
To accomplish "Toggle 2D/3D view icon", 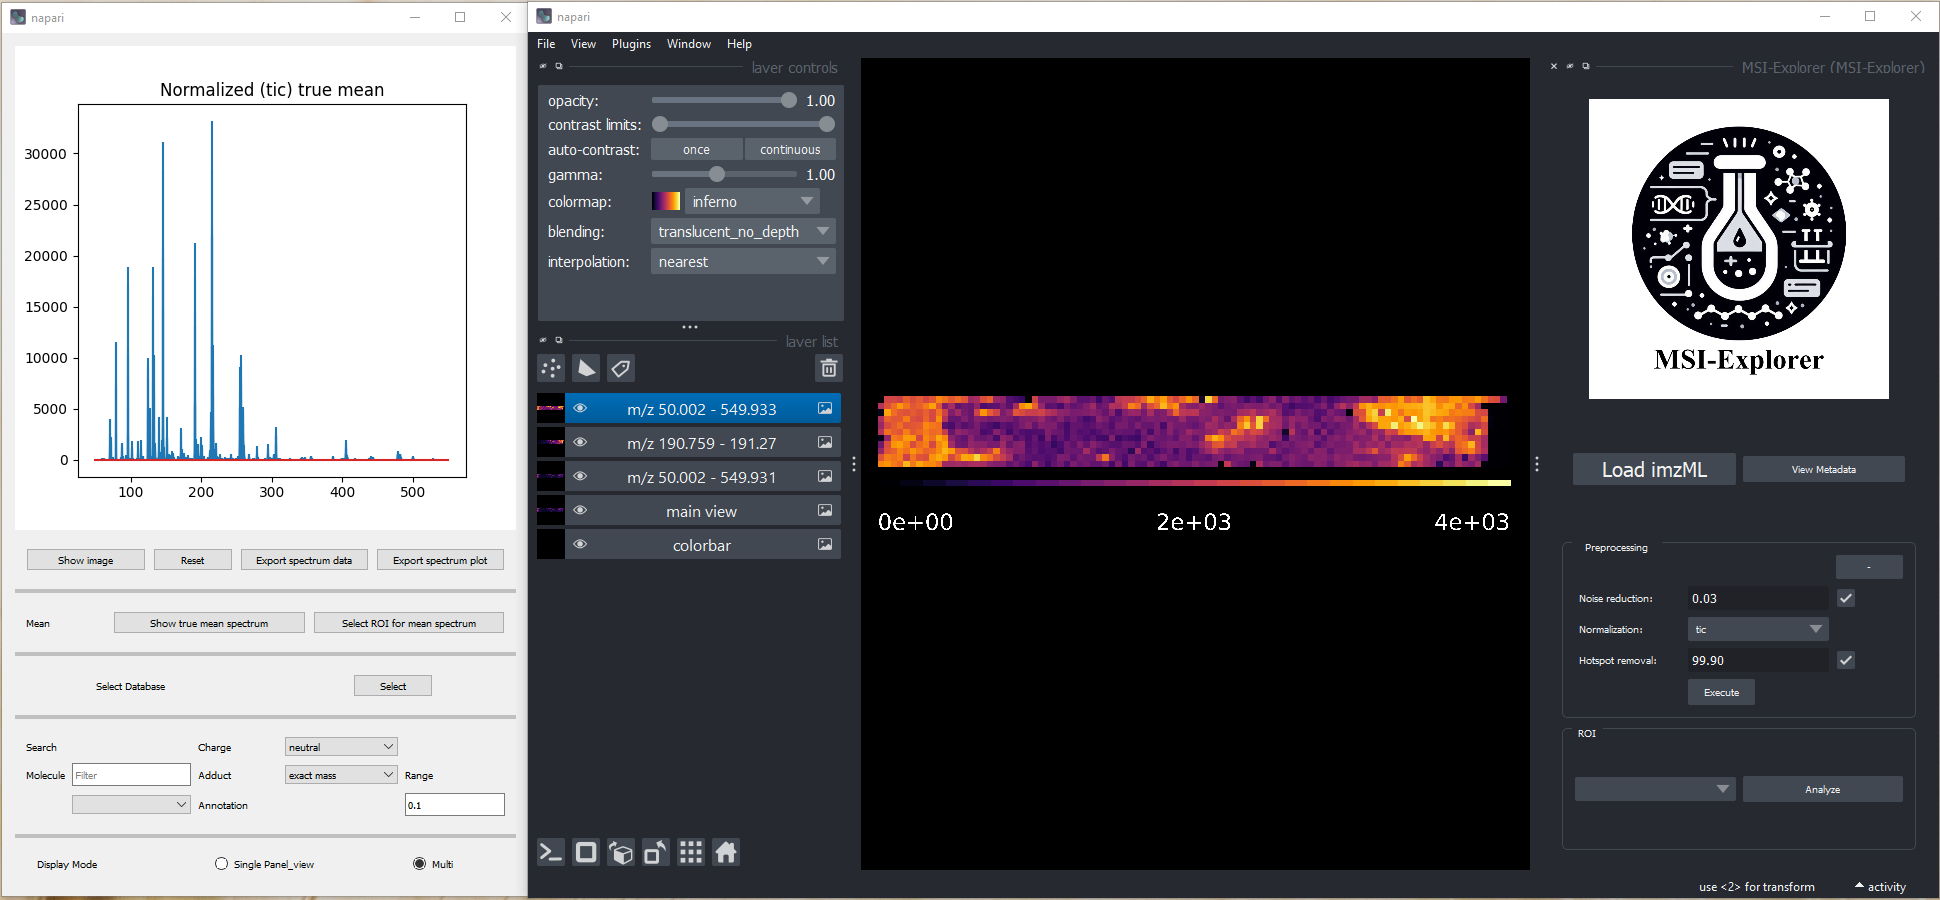I will [x=586, y=852].
